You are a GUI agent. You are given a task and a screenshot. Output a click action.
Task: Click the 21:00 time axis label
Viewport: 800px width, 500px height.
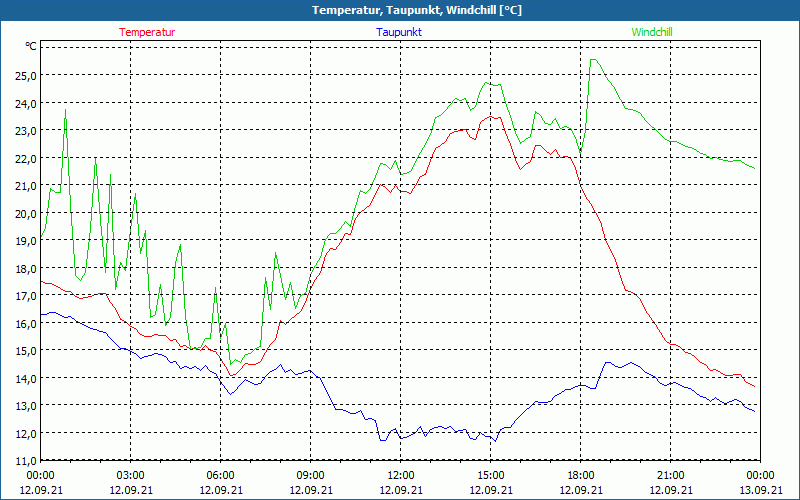click(x=670, y=476)
